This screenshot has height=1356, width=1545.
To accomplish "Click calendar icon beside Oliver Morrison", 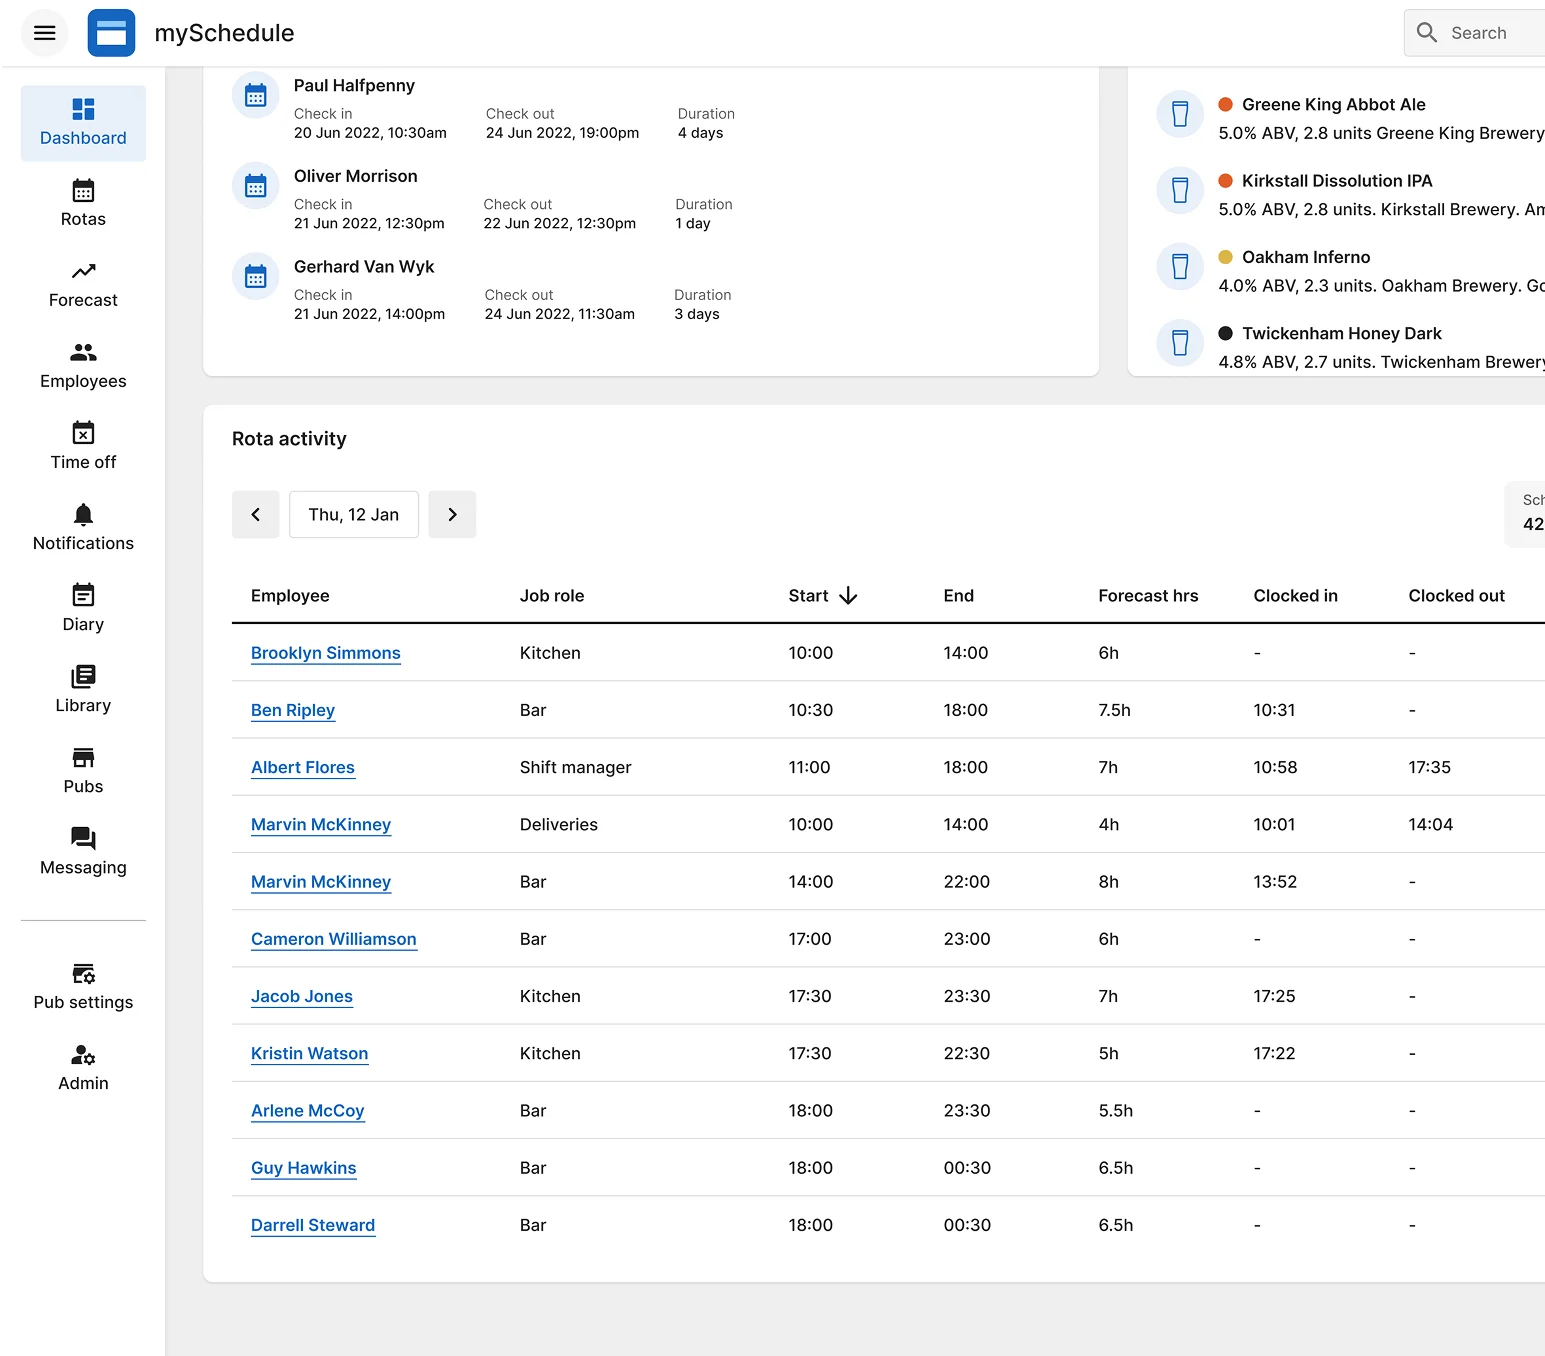I will click(x=256, y=186).
